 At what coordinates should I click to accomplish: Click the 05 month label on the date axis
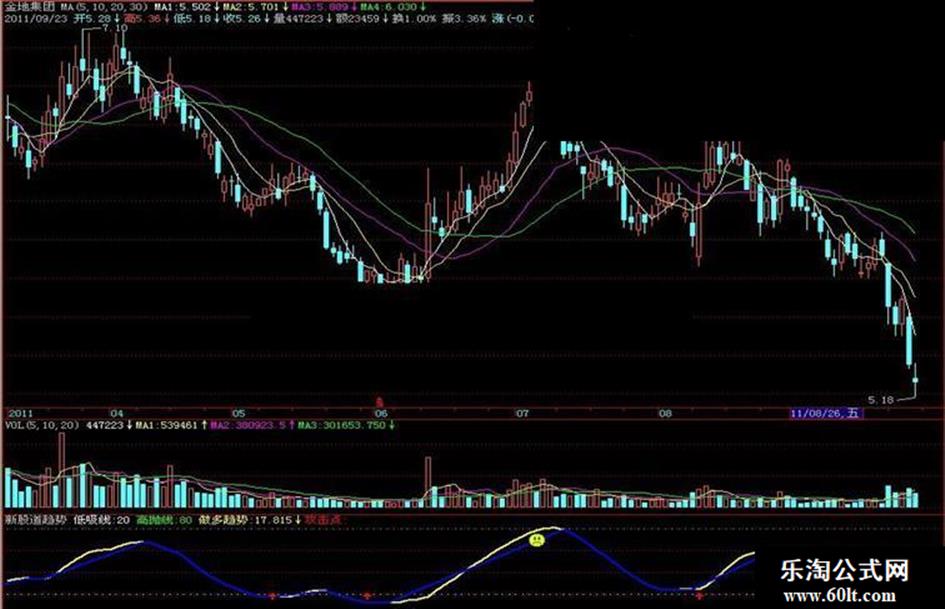pos(239,414)
